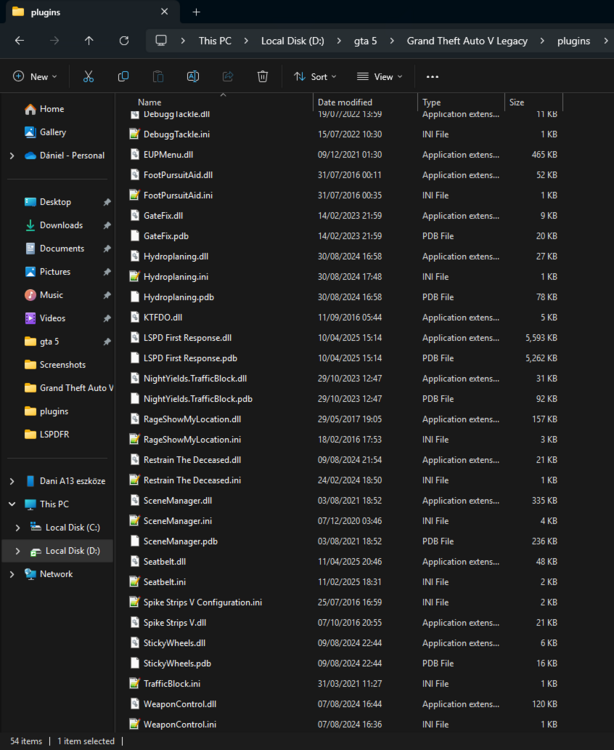Click Grand Theft Auto V Legacy breadcrumb

(x=467, y=41)
